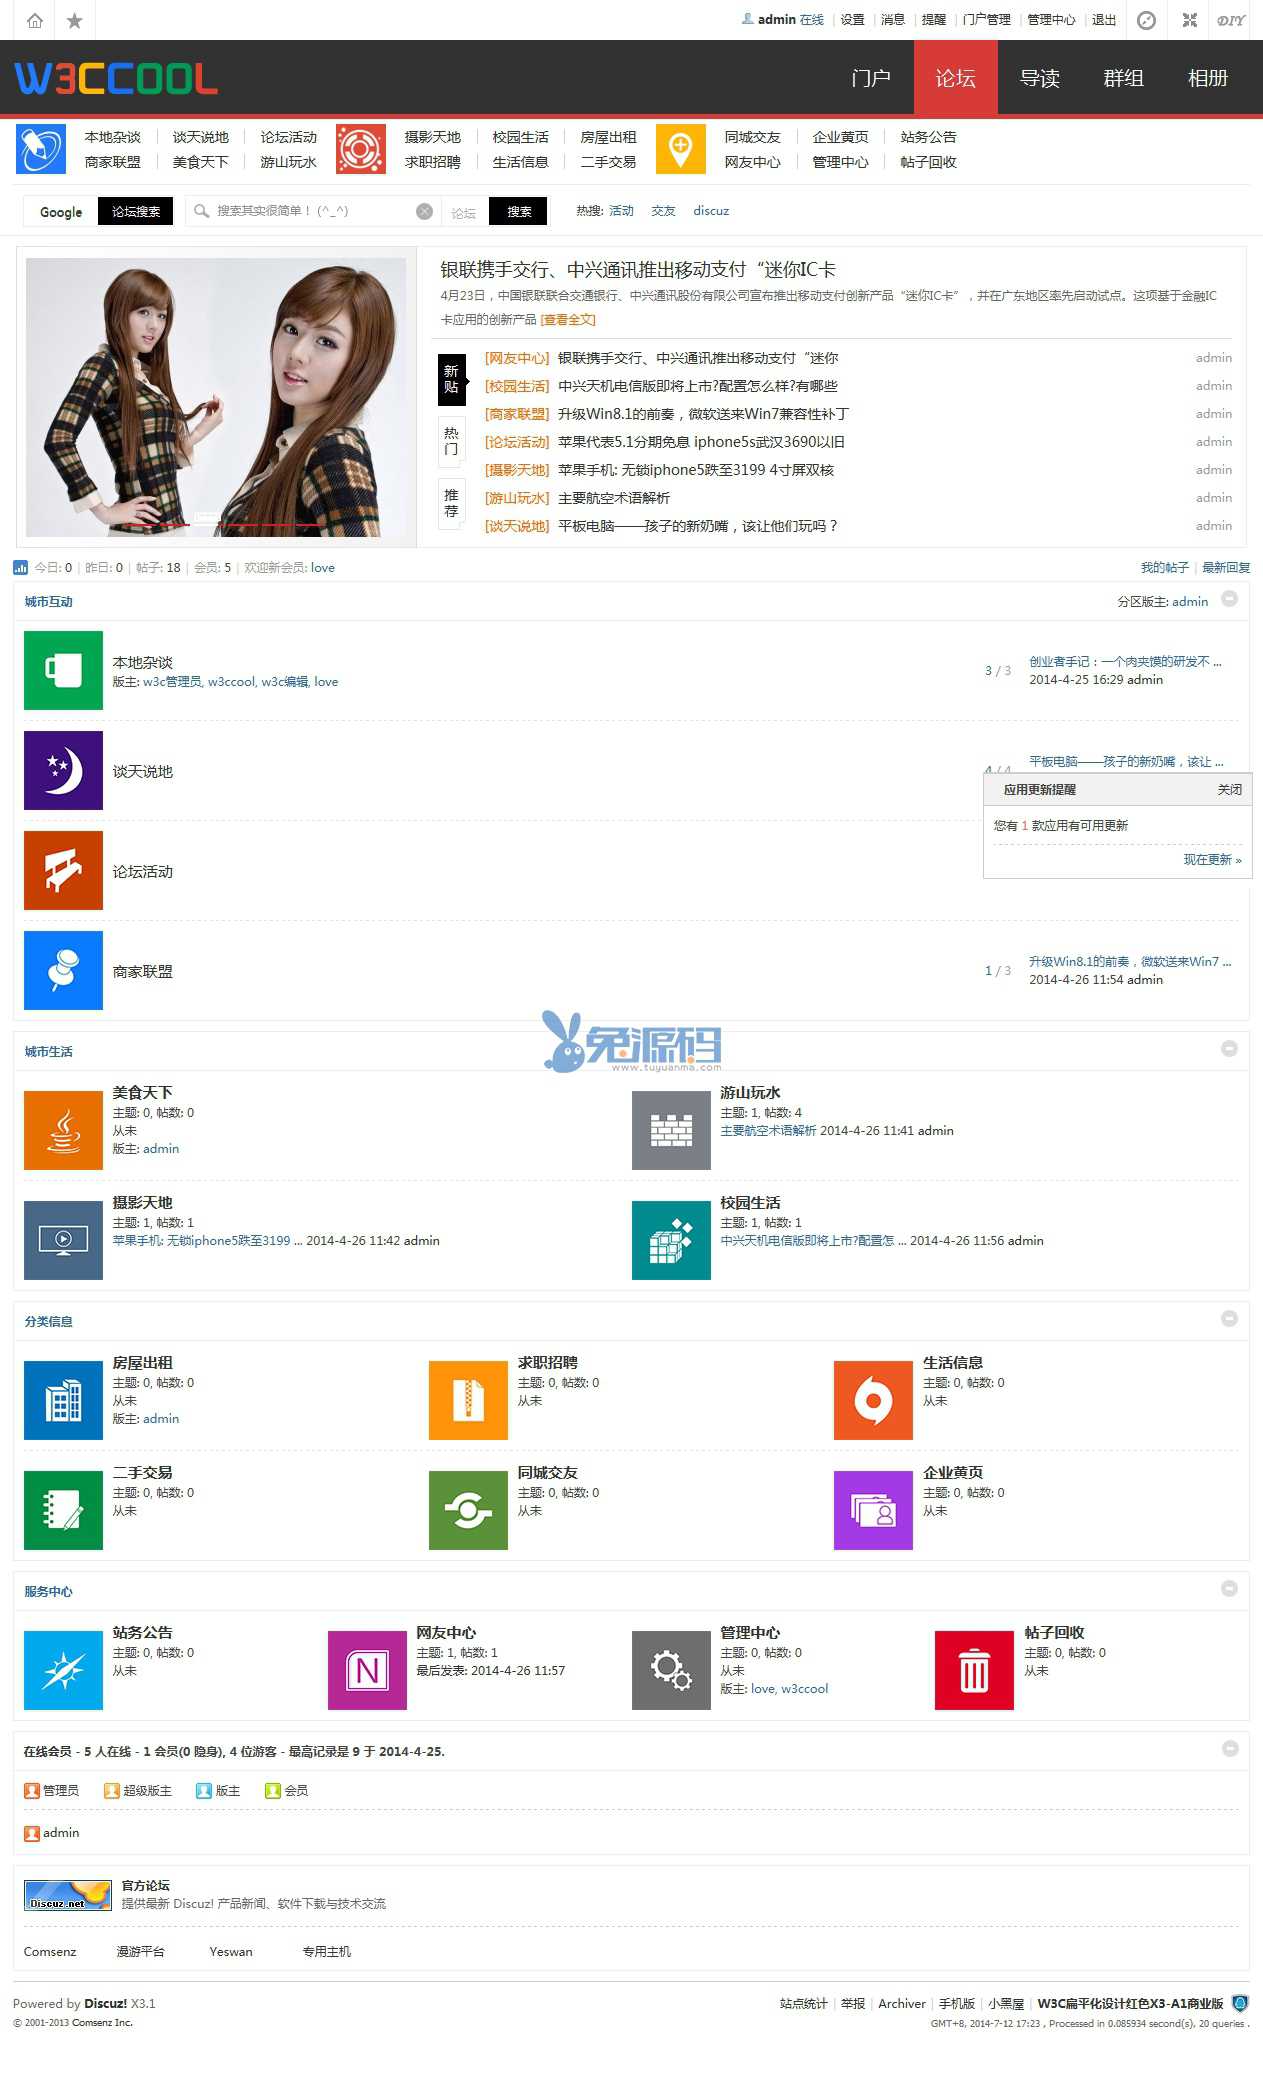Screen dimensions: 1263x2082
Task: Open the 二手交易 notebook icon
Action: tap(63, 1510)
